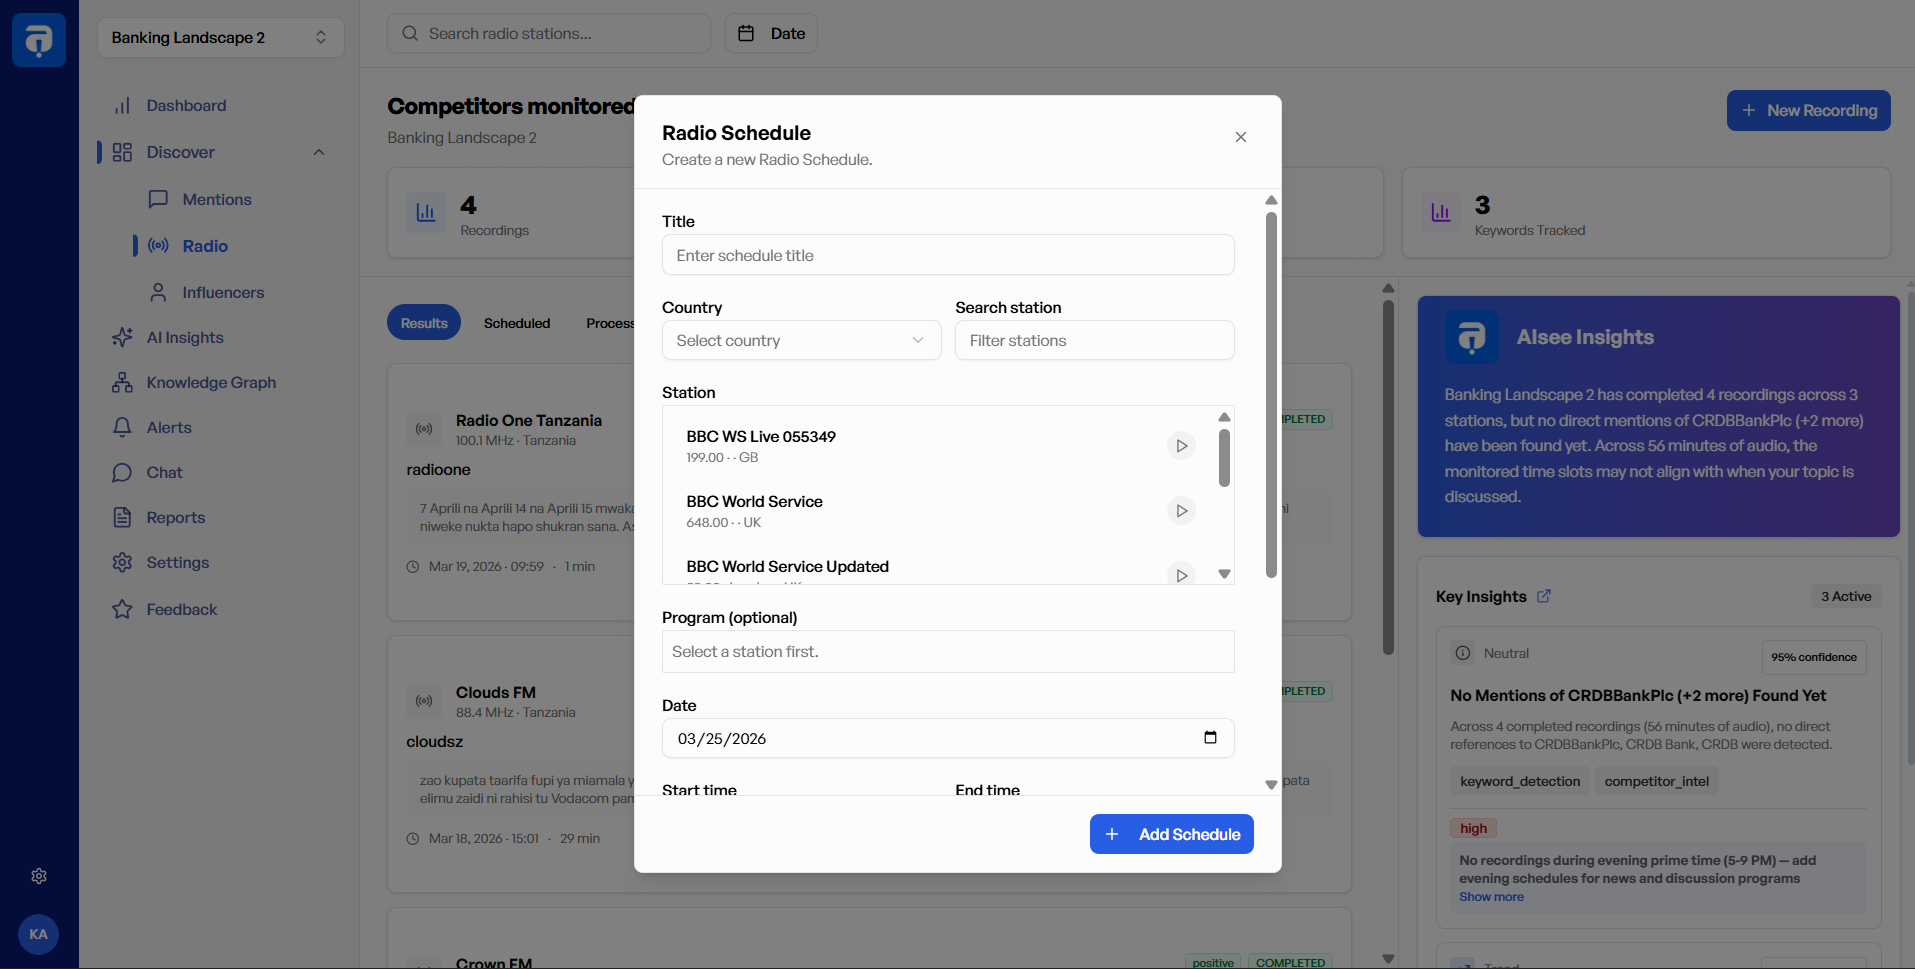Open the Knowledge Graph page
The image size is (1915, 969).
pos(211,383)
